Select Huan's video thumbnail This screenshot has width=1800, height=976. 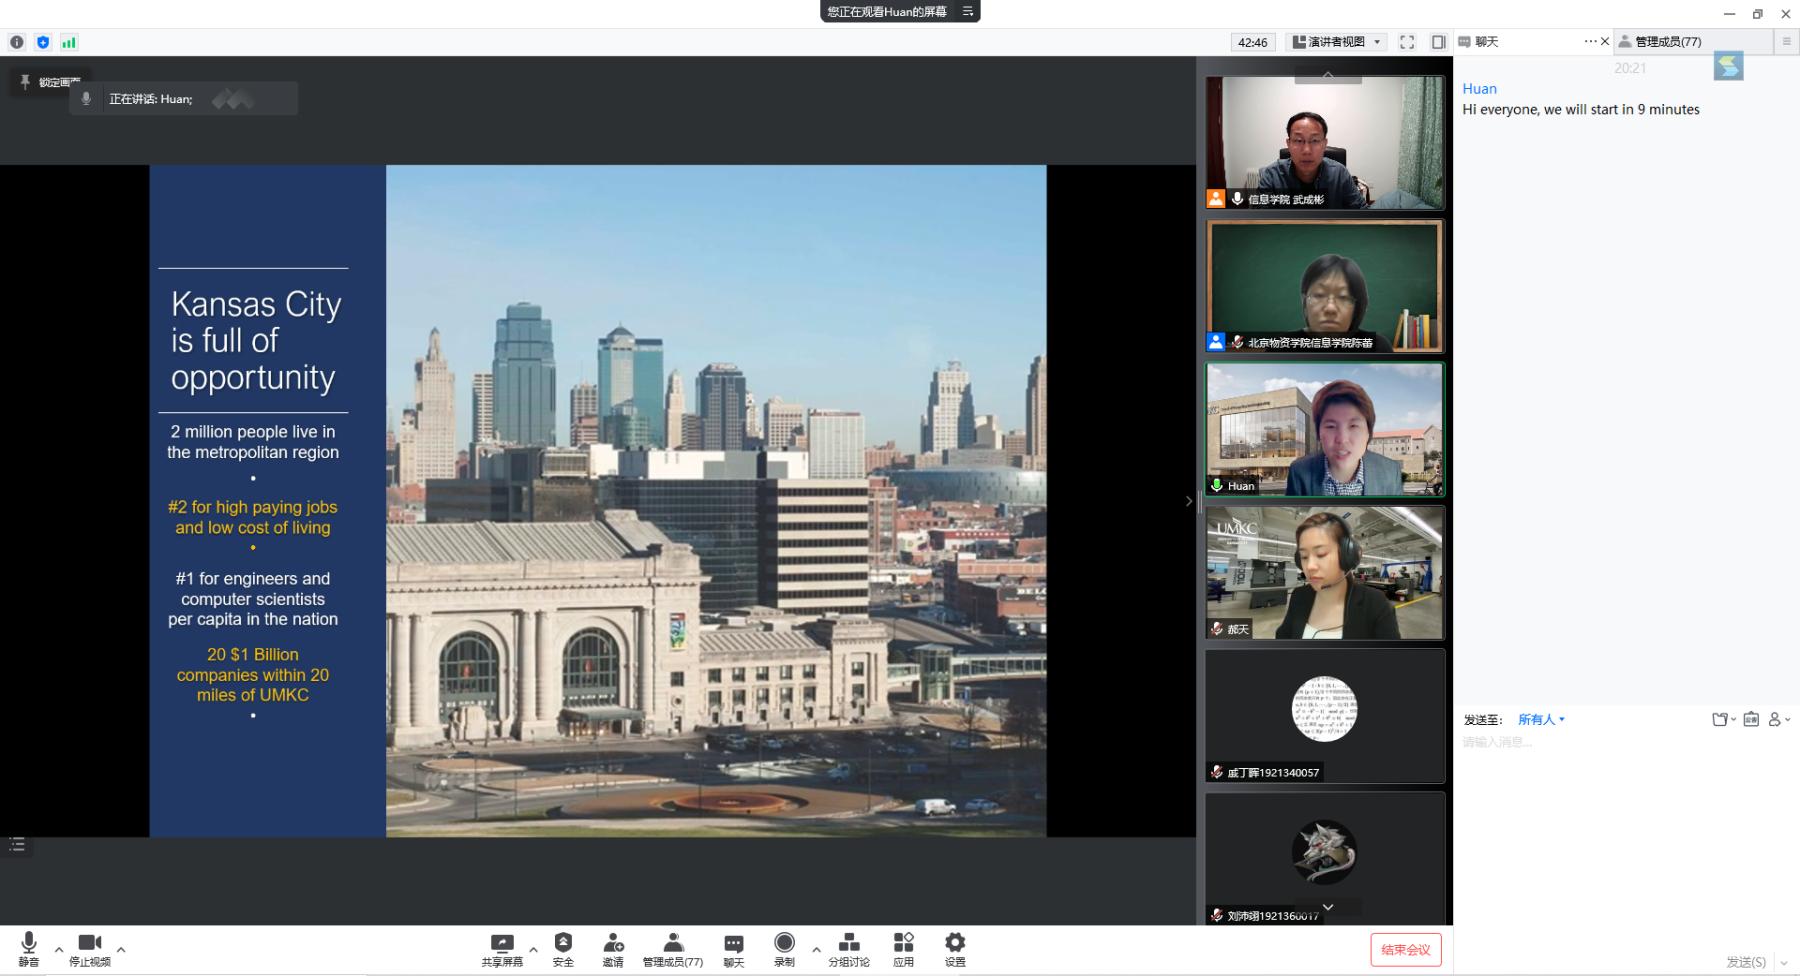point(1324,430)
